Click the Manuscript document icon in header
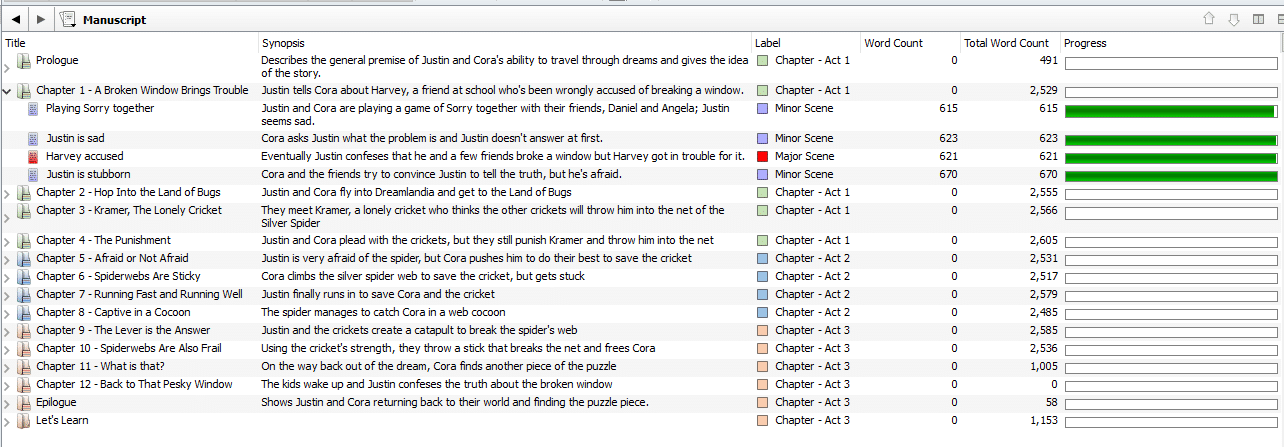 (68, 19)
